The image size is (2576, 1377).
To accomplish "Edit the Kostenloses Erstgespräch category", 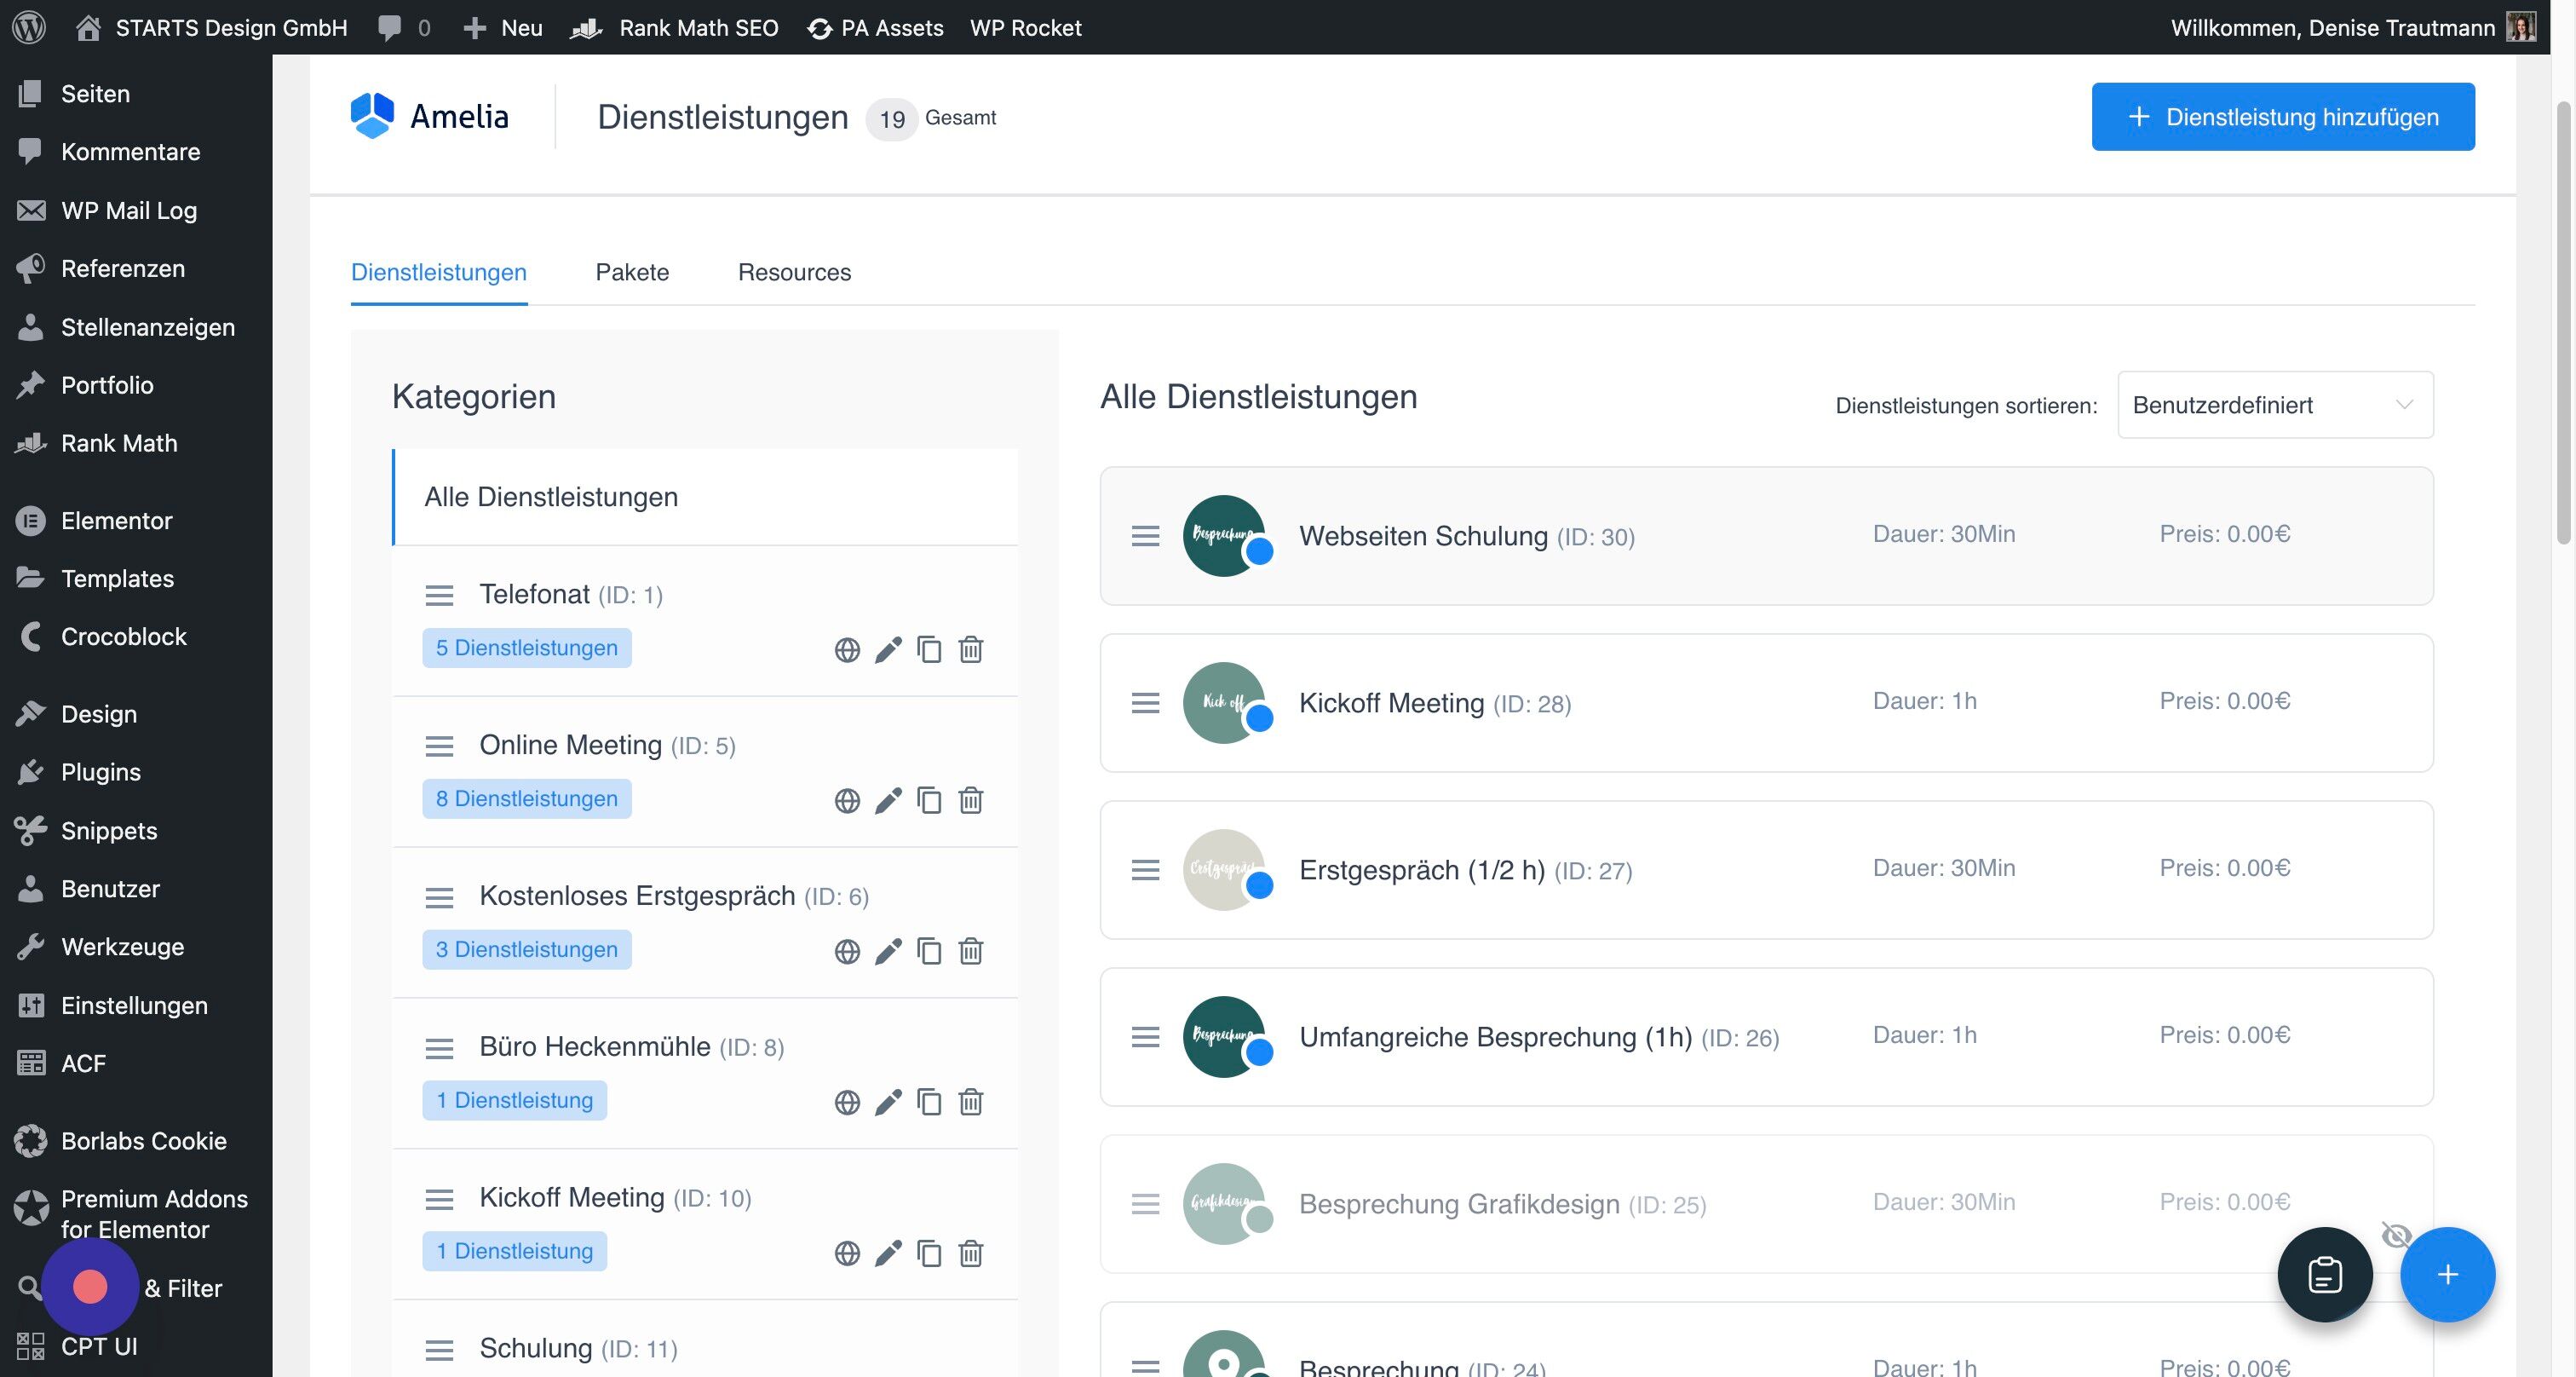I will (x=888, y=952).
